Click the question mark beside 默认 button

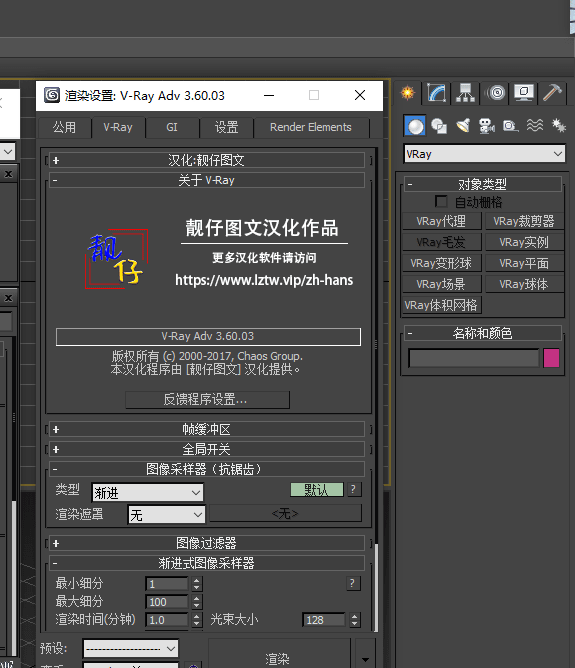353,489
